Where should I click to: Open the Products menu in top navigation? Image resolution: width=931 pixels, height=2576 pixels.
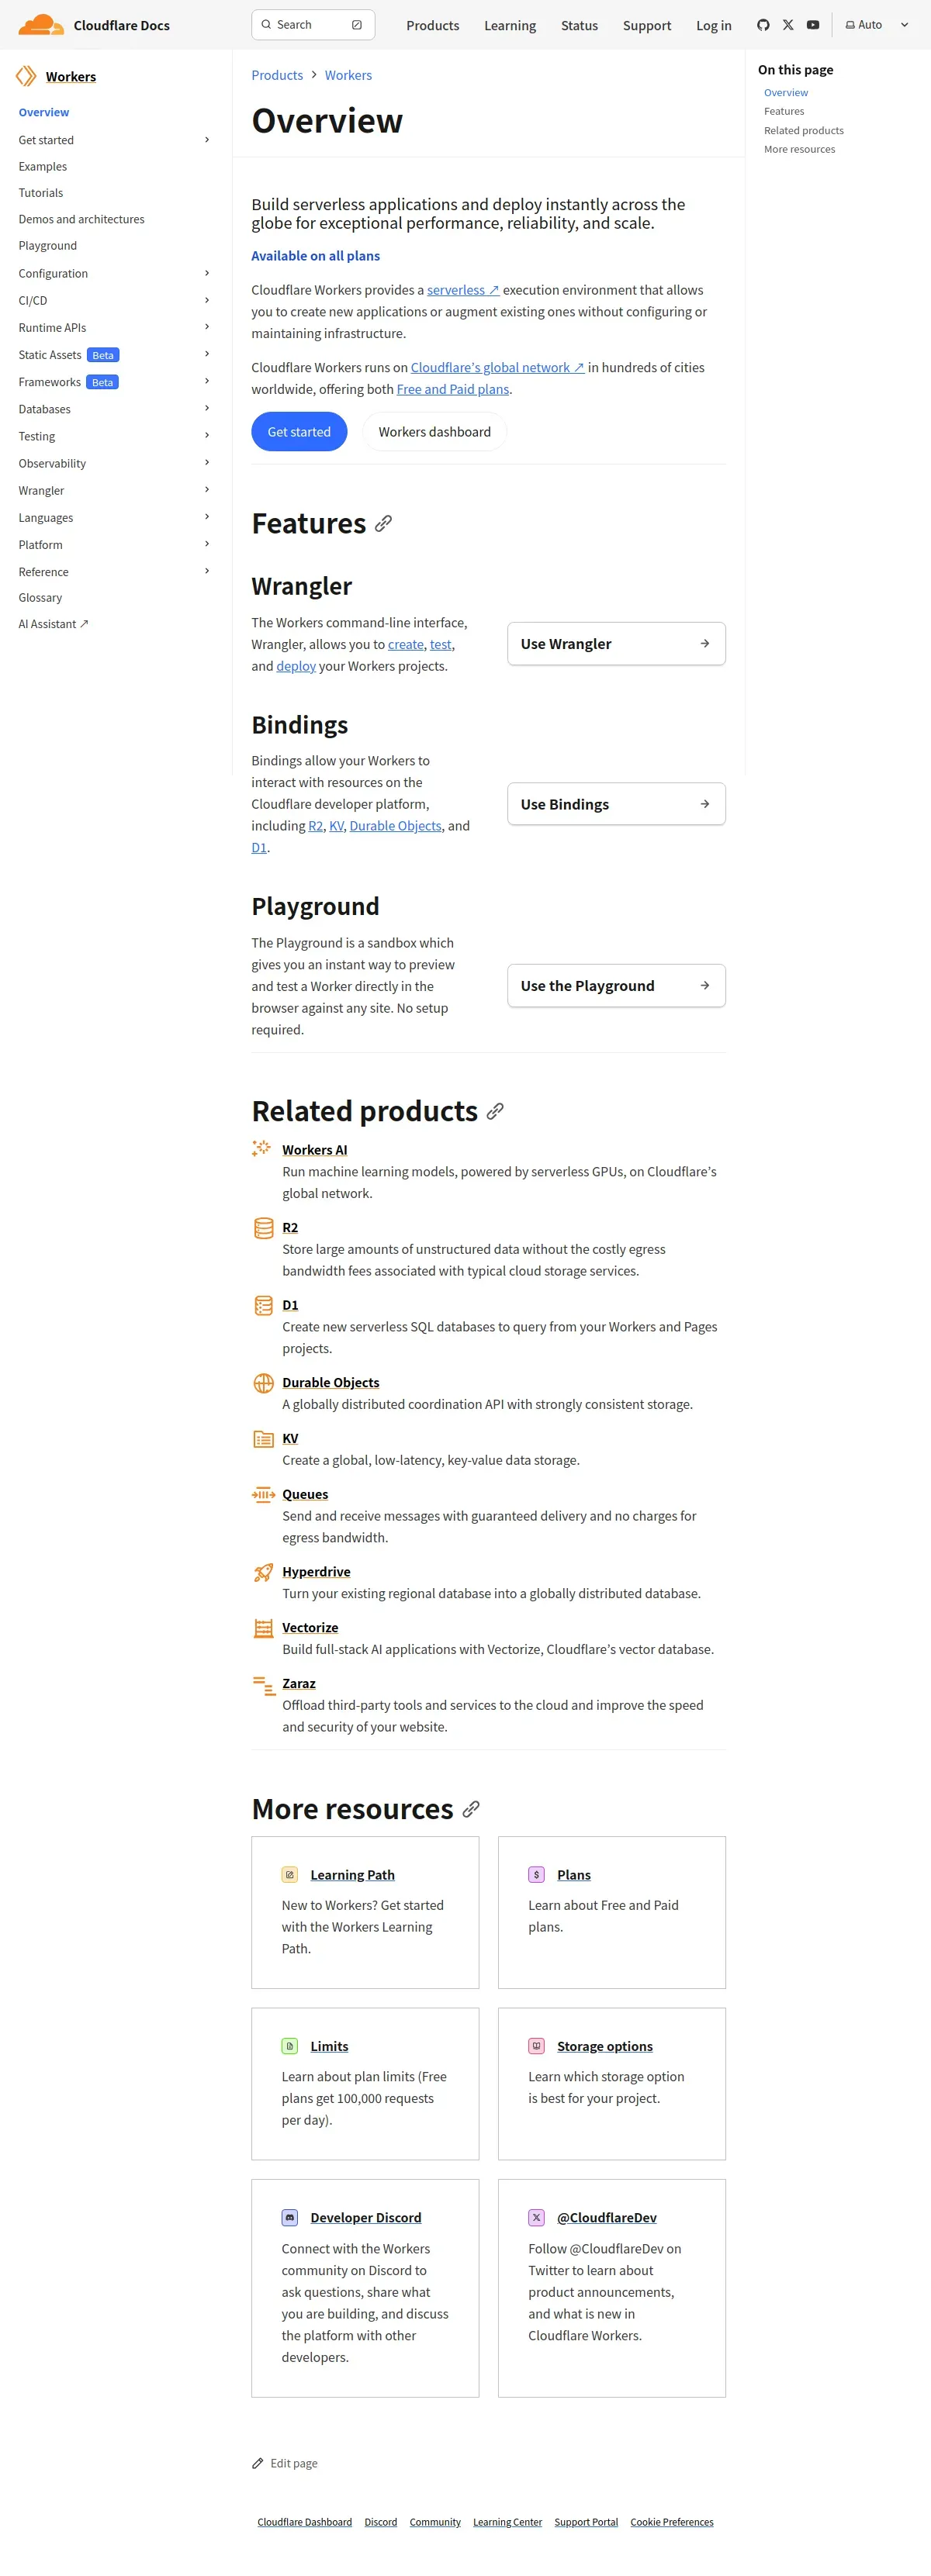[433, 25]
